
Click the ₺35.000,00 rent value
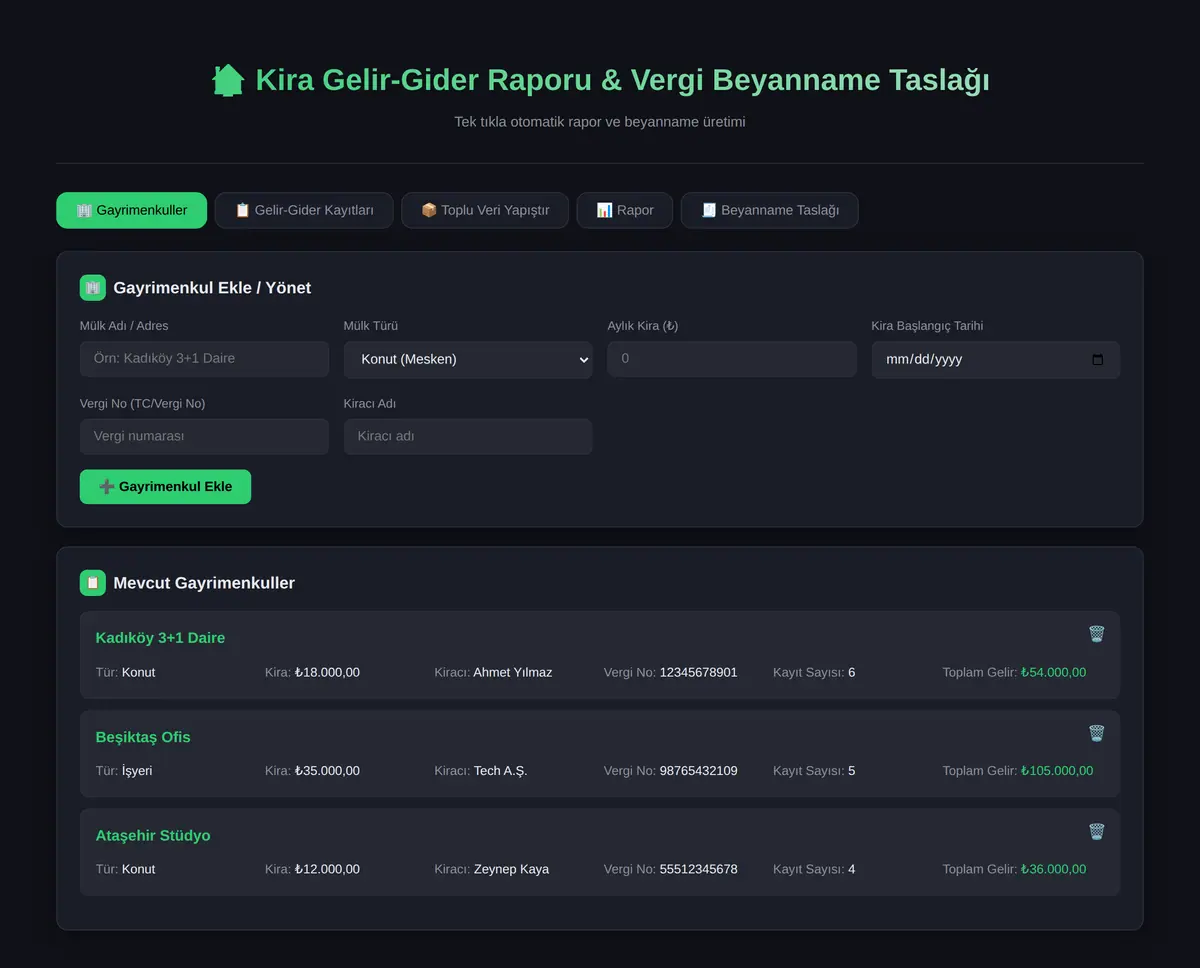(327, 771)
